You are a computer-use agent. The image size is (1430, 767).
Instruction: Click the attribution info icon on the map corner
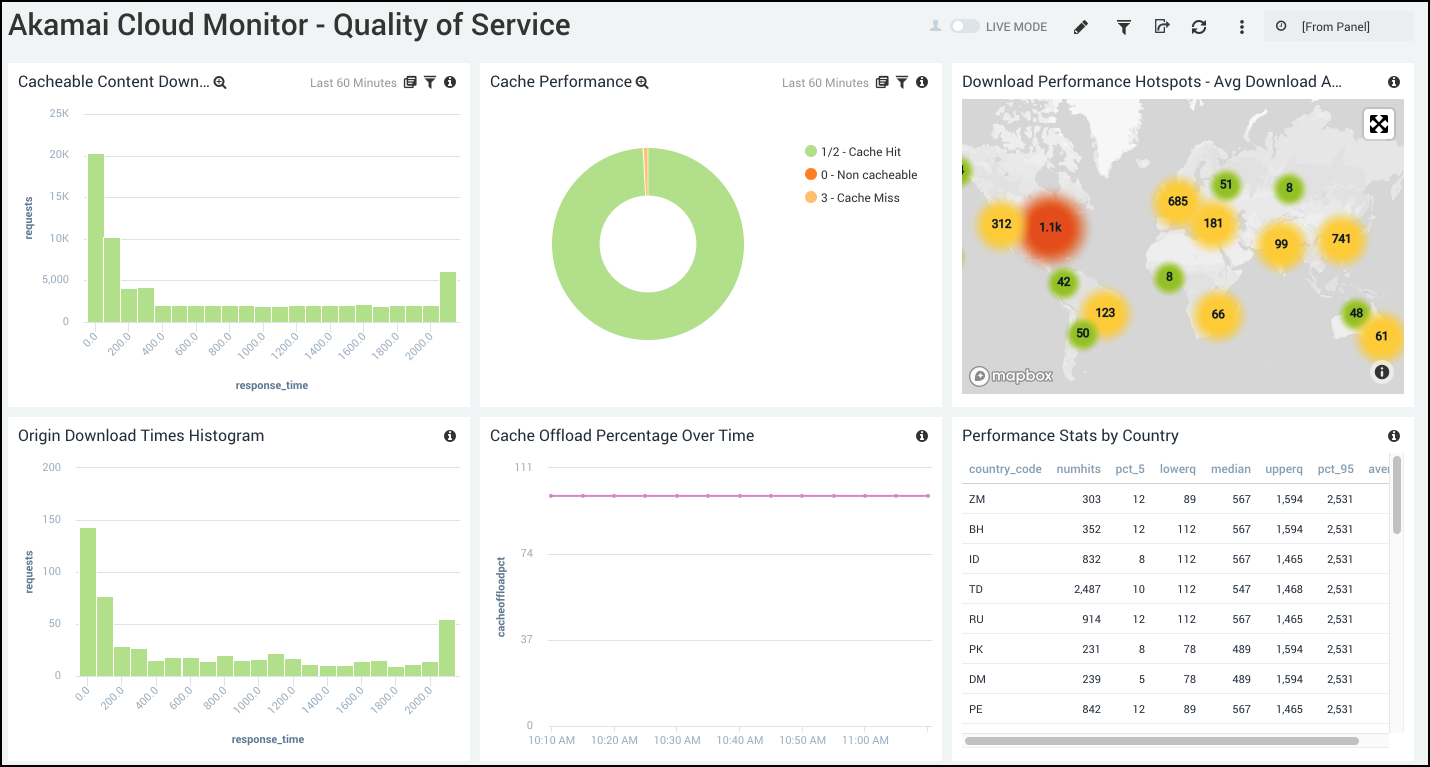[x=1382, y=372]
